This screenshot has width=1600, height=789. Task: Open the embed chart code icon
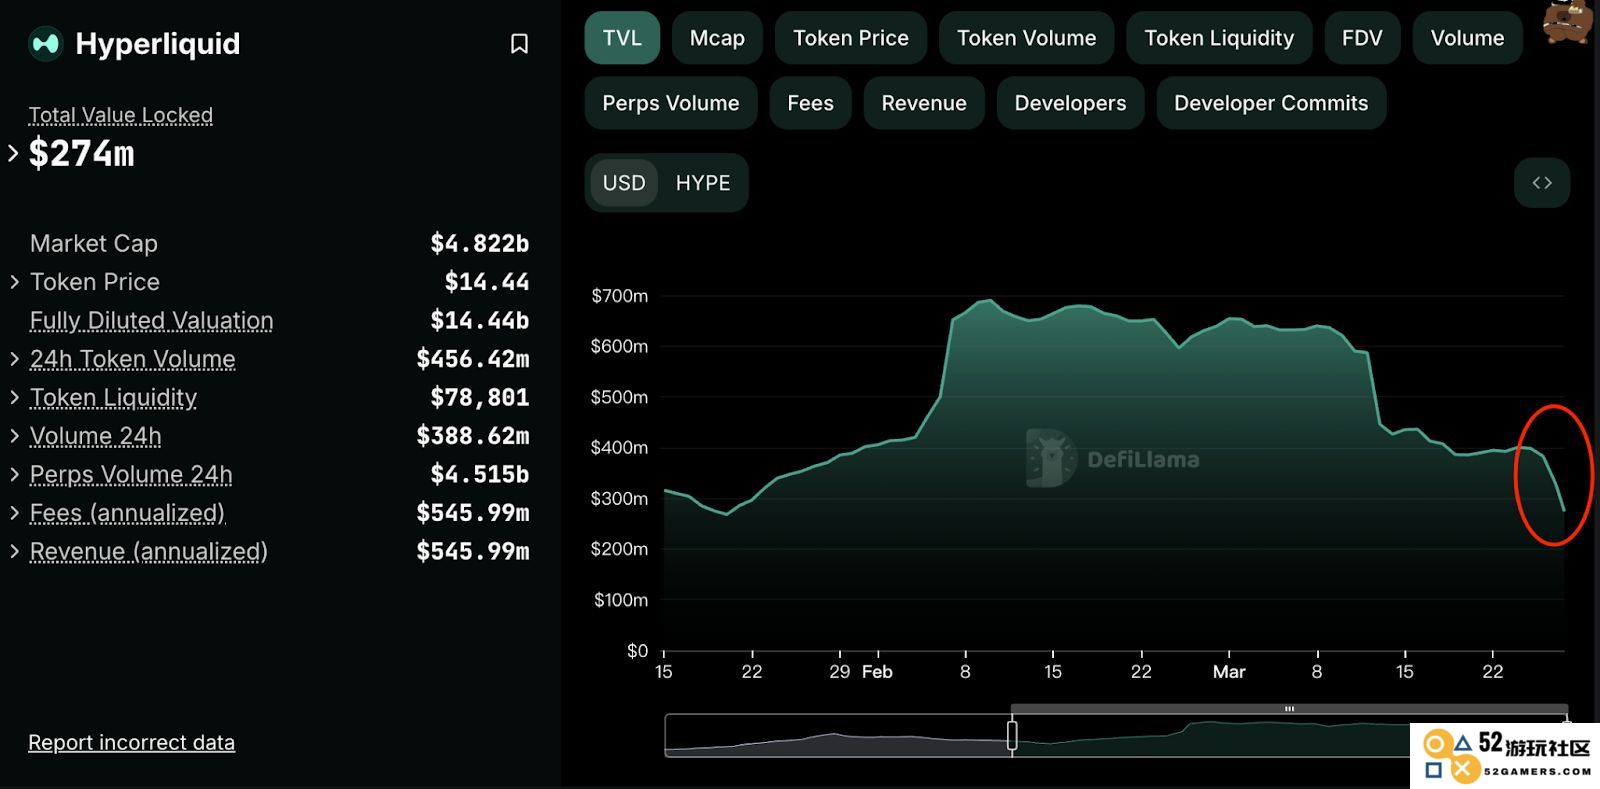[x=1542, y=183]
